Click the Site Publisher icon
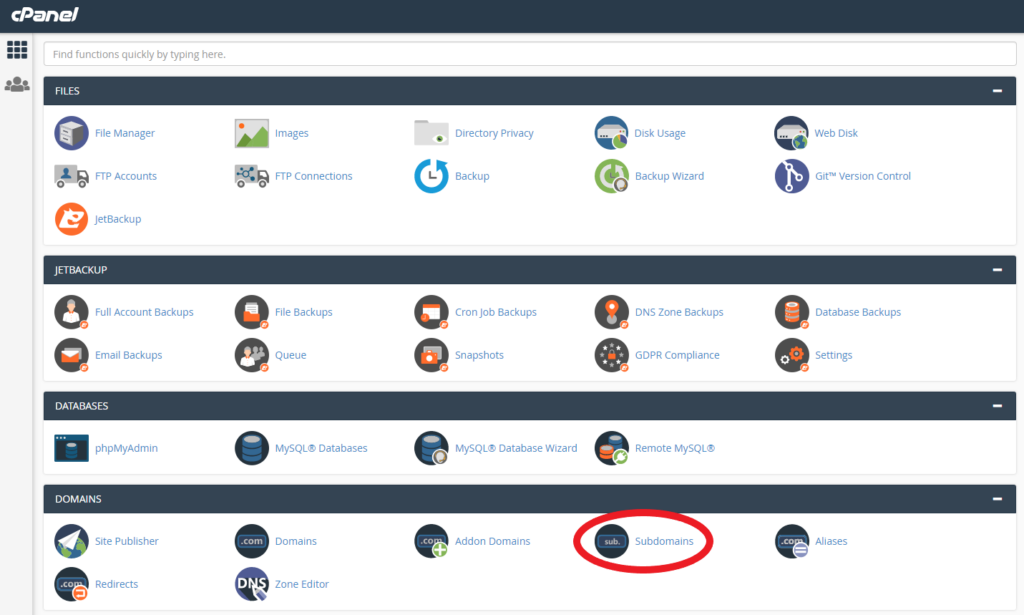The width and height of the screenshot is (1024, 615). coord(71,541)
